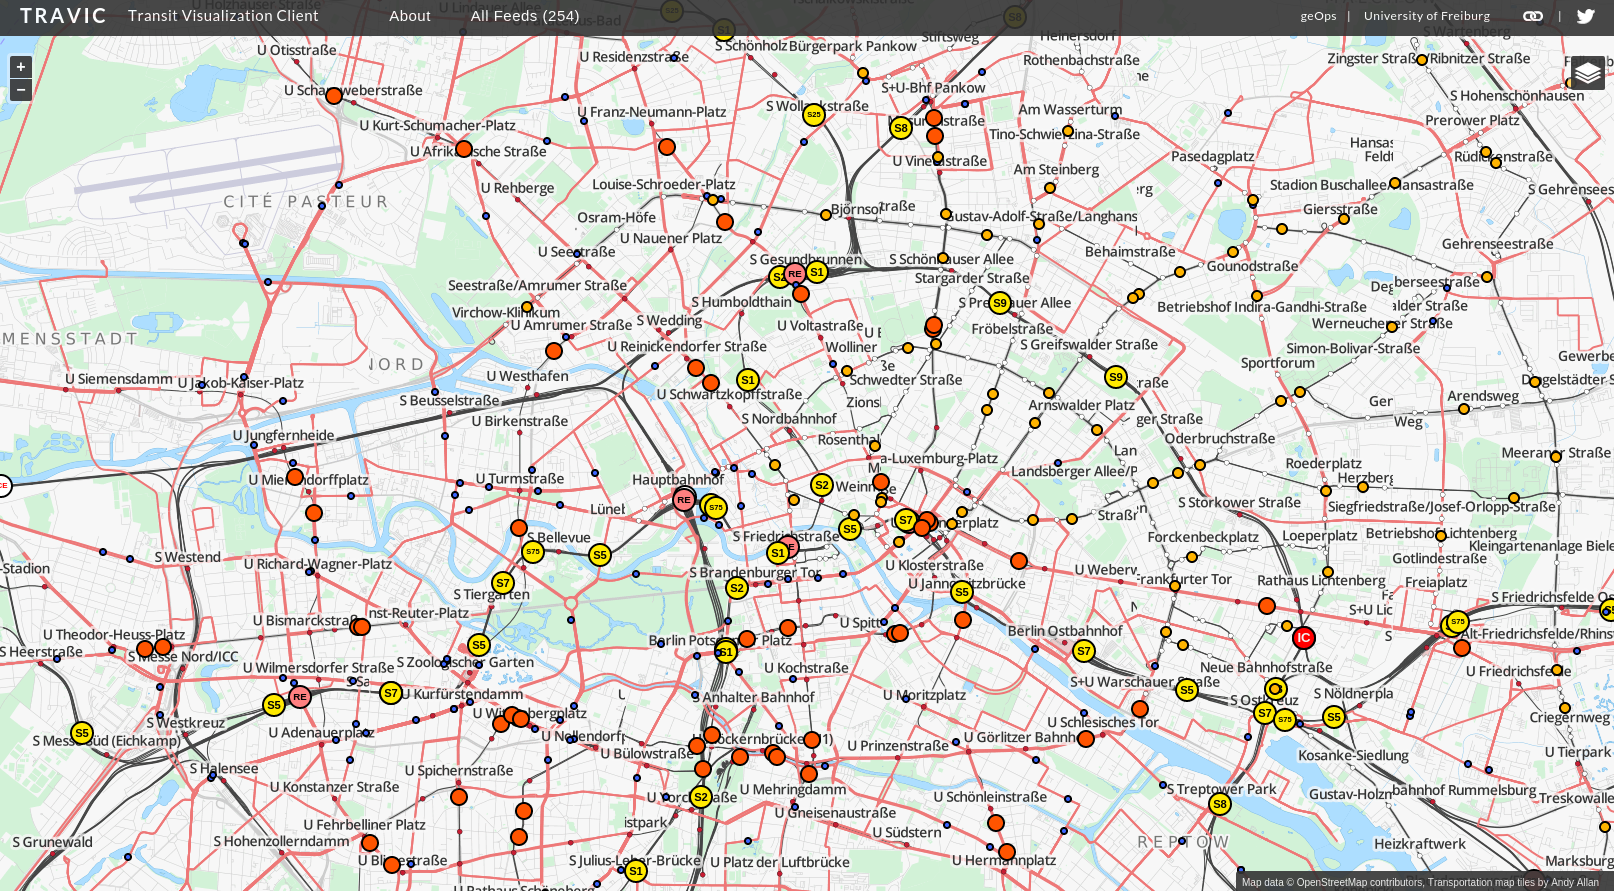Click the S Treptower Park station label

tap(1222, 789)
